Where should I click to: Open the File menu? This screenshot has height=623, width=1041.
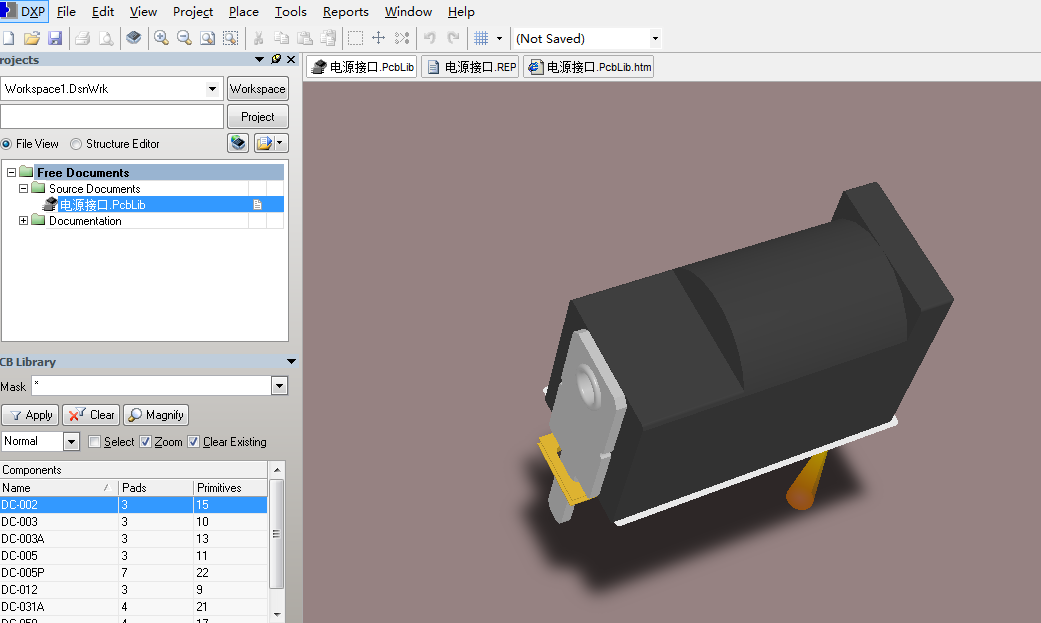(66, 12)
